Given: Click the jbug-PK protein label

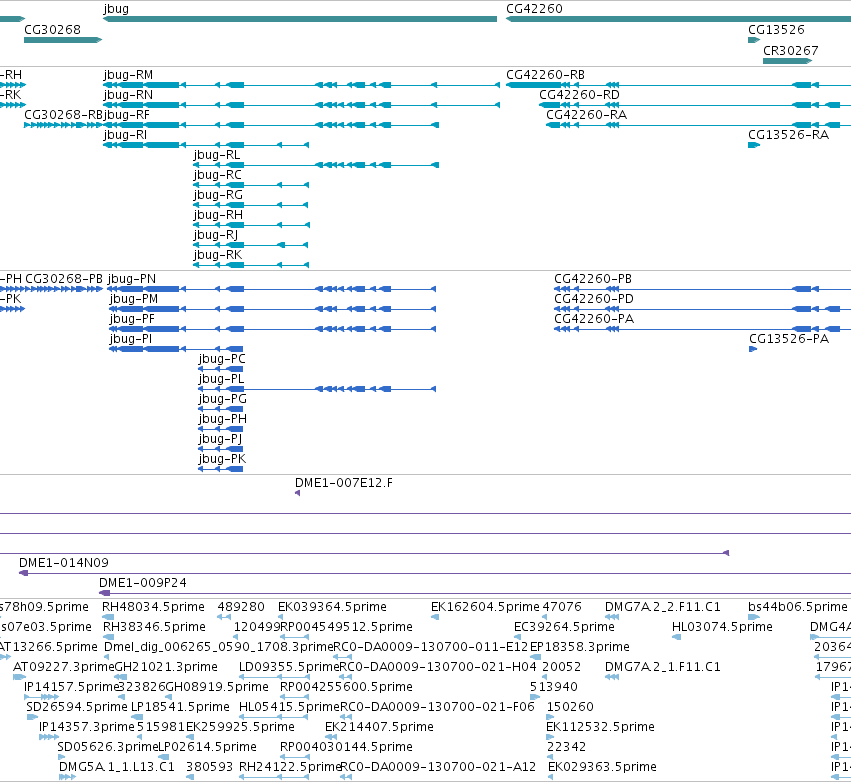Looking at the screenshot, I should (x=222, y=460).
